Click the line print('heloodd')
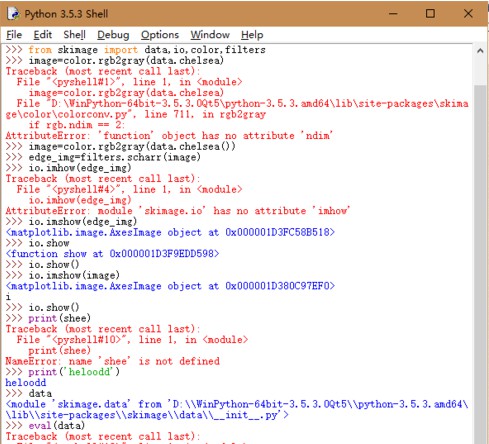This screenshot has width=489, height=444. (x=74, y=372)
